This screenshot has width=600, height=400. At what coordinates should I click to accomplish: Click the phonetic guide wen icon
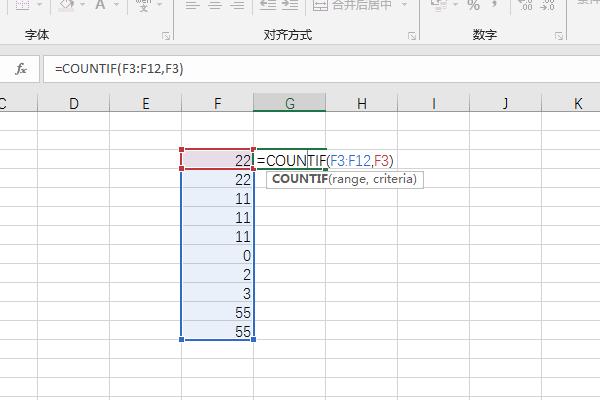tap(143, 5)
